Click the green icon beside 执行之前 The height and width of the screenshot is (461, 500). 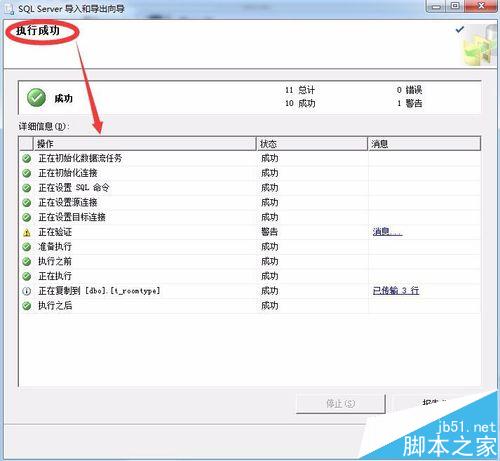coord(26,261)
